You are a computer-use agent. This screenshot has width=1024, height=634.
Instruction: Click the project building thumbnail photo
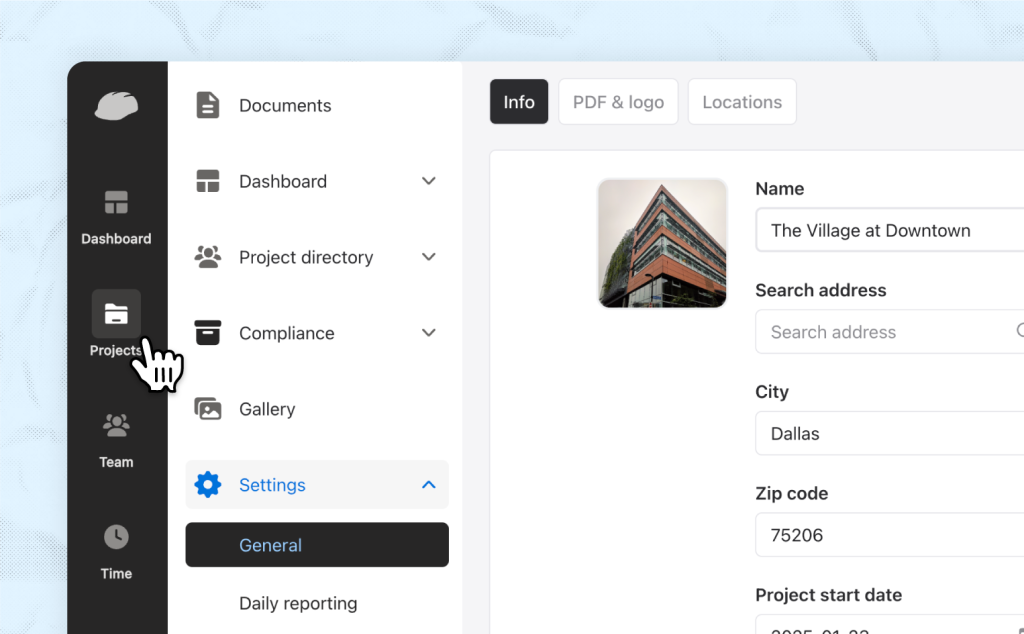point(662,243)
